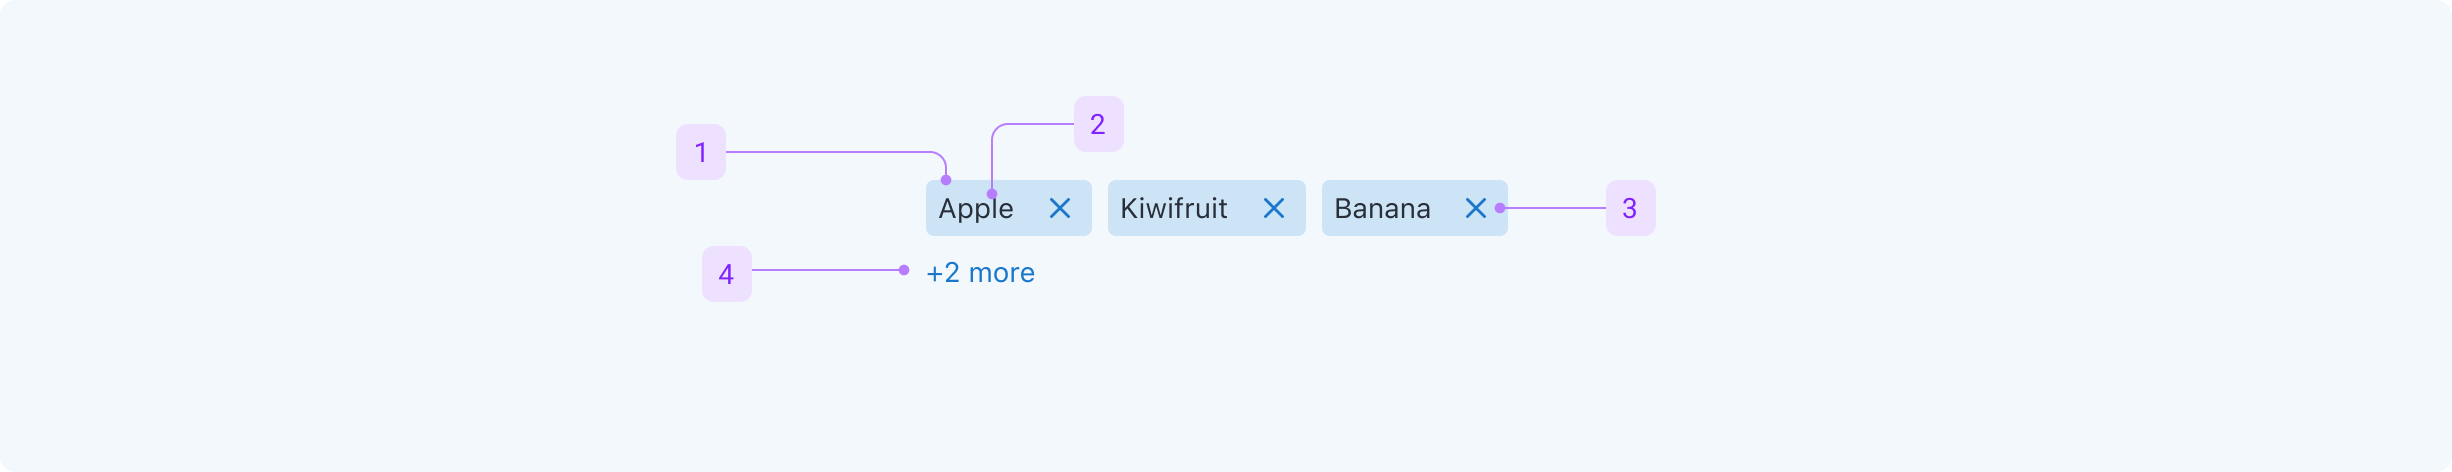Click the gap between Kiwifruit and Banana tags
Viewport: 2452px width, 472px height.
(1314, 208)
